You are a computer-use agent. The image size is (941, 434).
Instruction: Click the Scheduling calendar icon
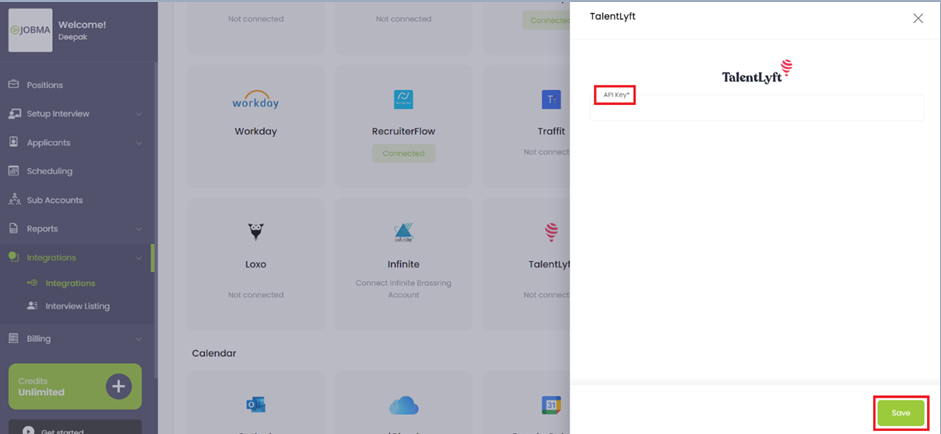click(x=13, y=171)
